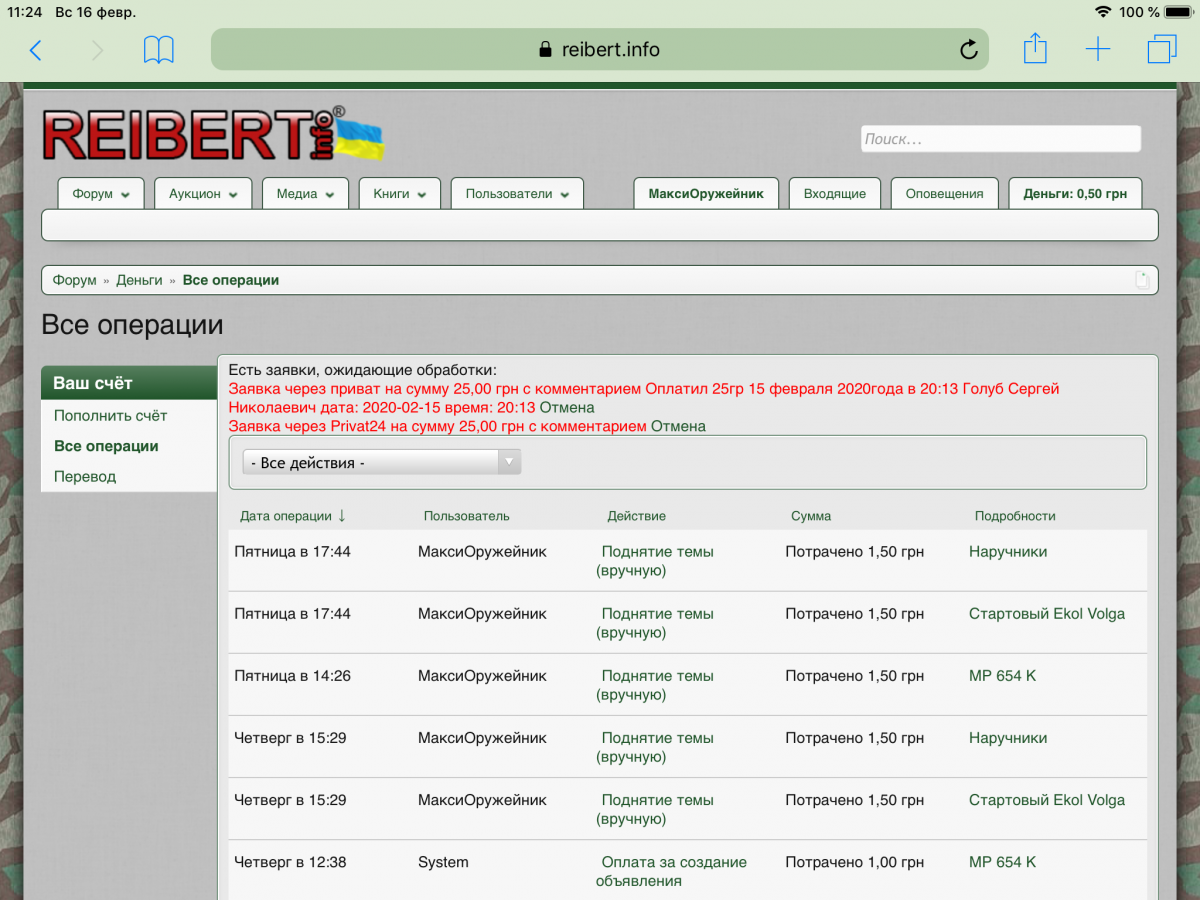1200x900 pixels.
Task: Tap the Safari back arrow
Action: (x=36, y=50)
